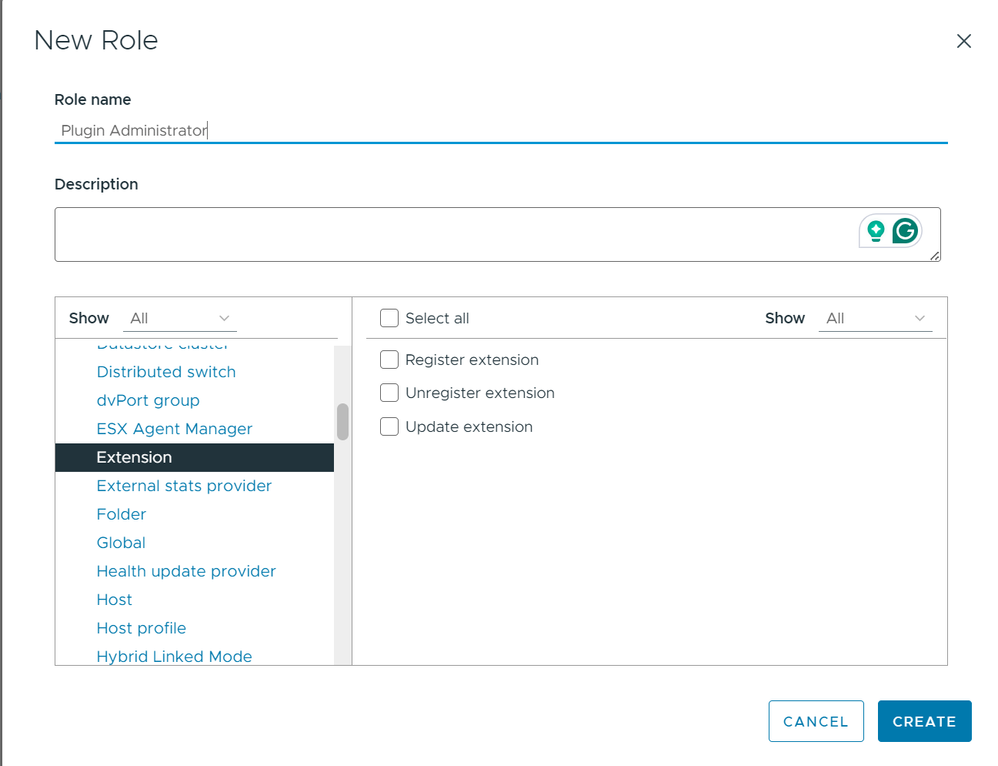Select Distributed switch category
This screenshot has width=998, height=766.
point(166,372)
